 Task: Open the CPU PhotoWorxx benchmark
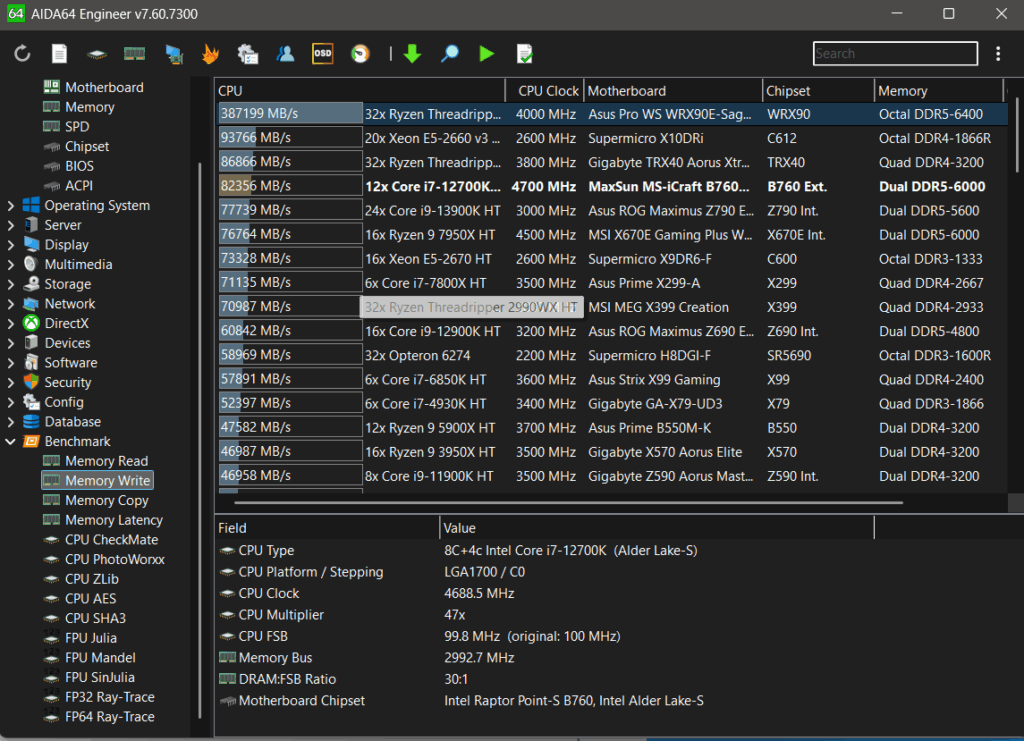tap(114, 559)
